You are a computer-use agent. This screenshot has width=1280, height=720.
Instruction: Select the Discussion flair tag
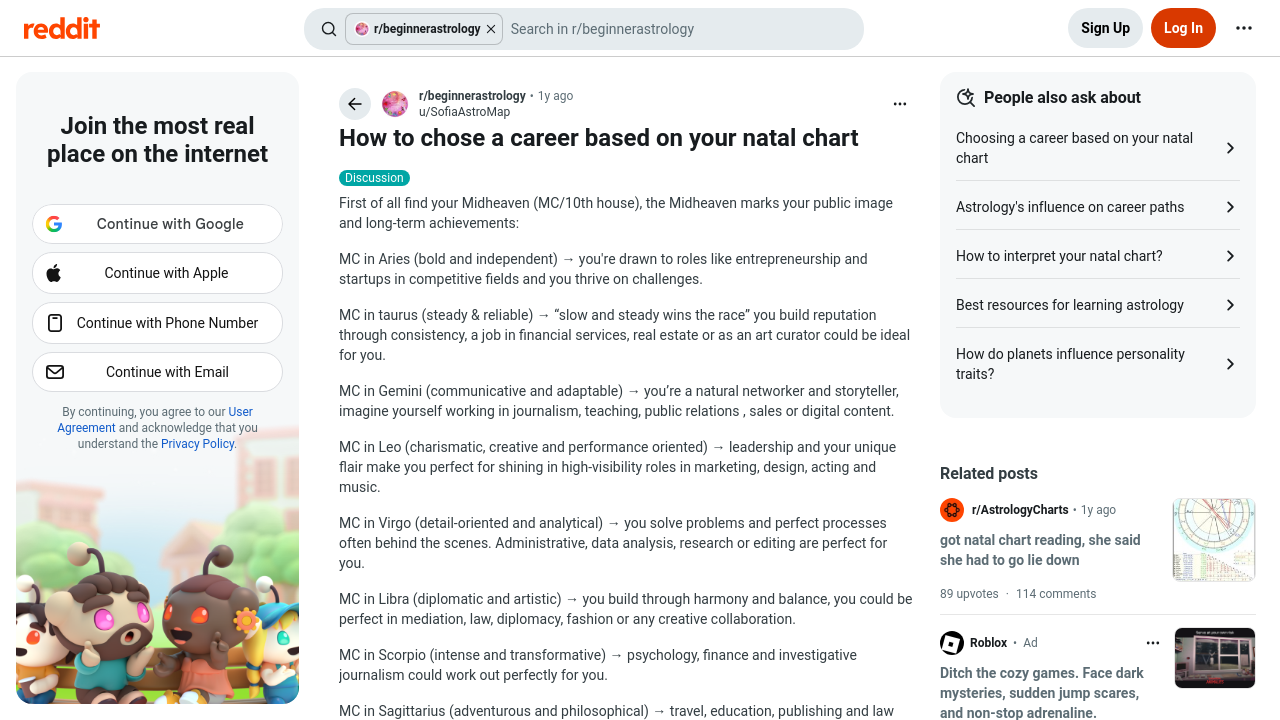[374, 178]
